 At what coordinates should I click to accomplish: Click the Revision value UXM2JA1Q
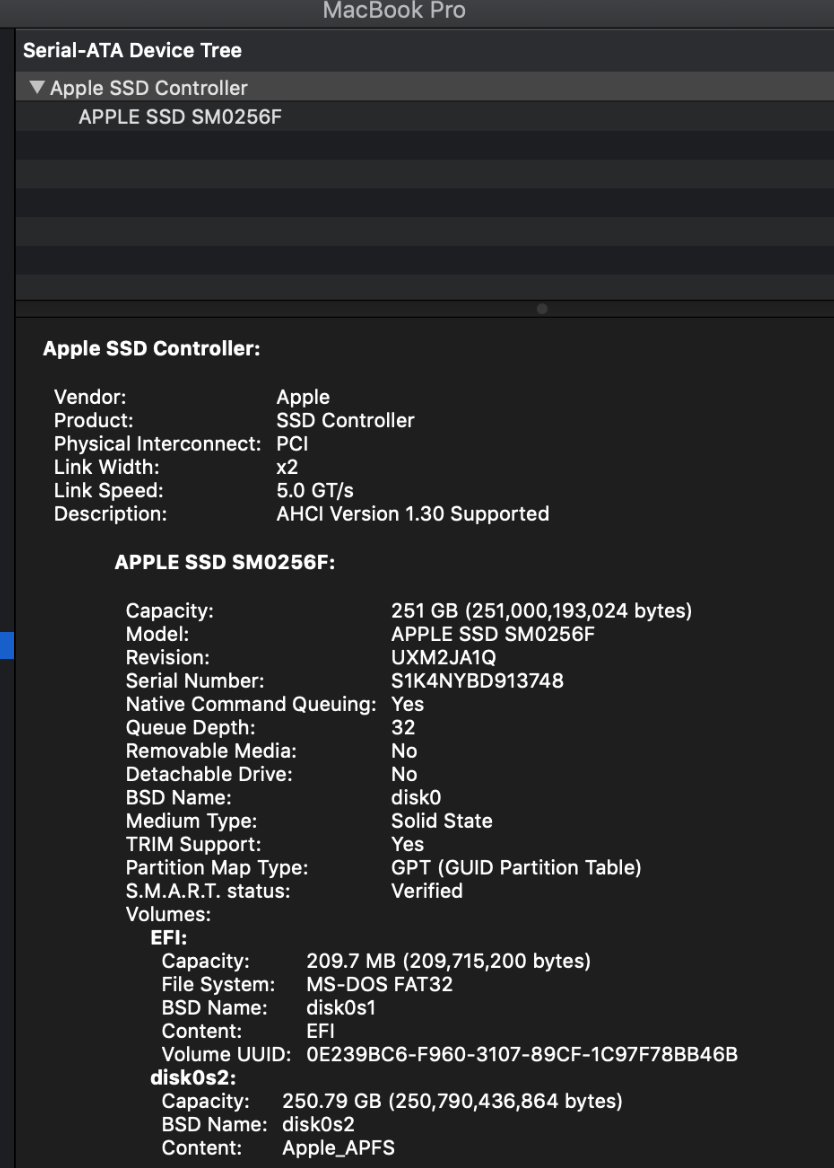pyautogui.click(x=443, y=658)
